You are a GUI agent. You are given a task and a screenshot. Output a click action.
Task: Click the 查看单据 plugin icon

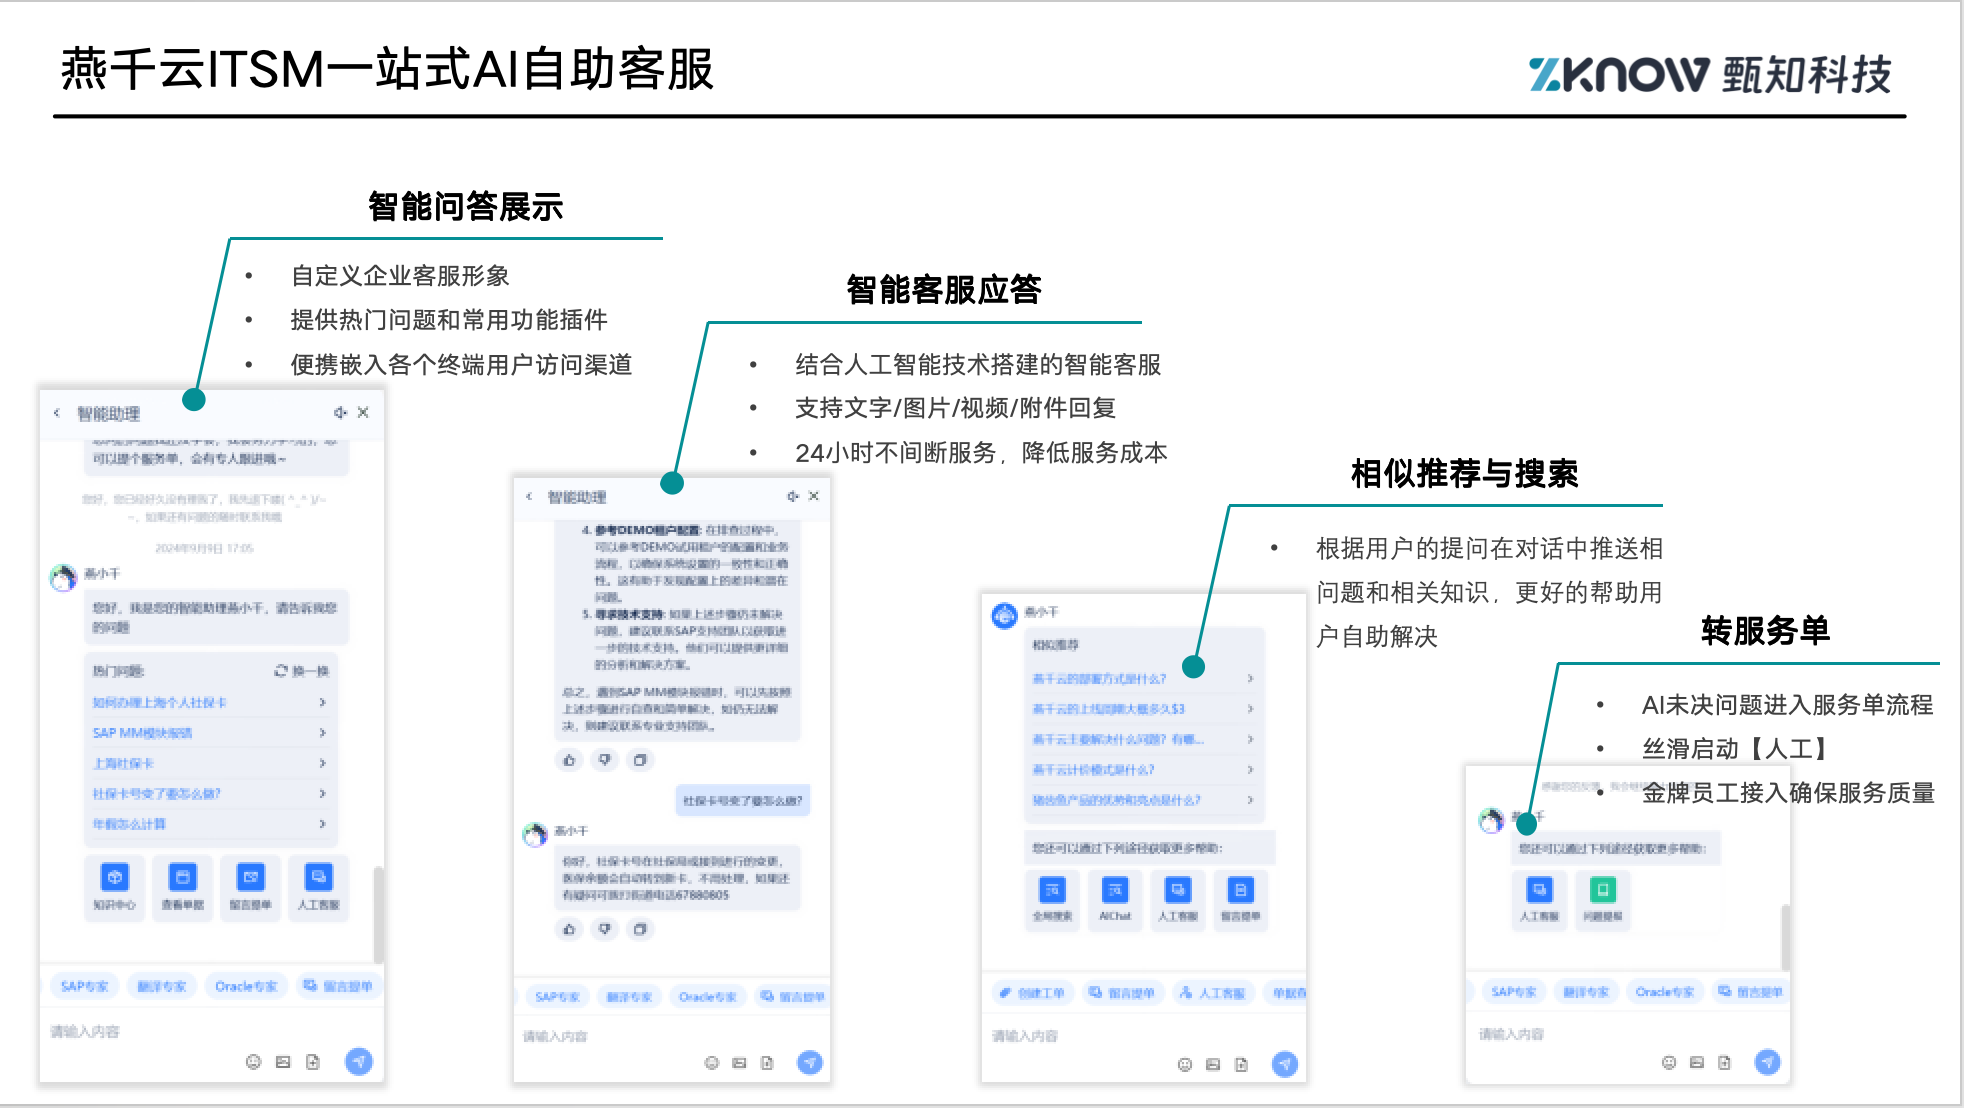click(182, 878)
